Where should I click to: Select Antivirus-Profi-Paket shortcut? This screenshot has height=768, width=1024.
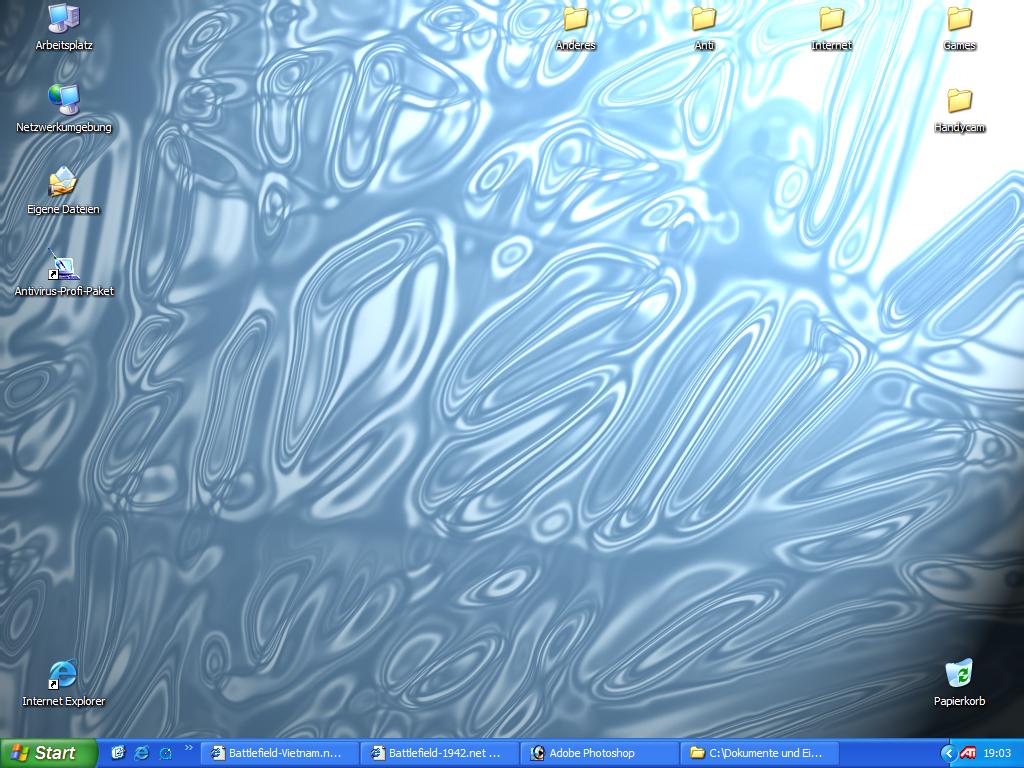click(64, 265)
